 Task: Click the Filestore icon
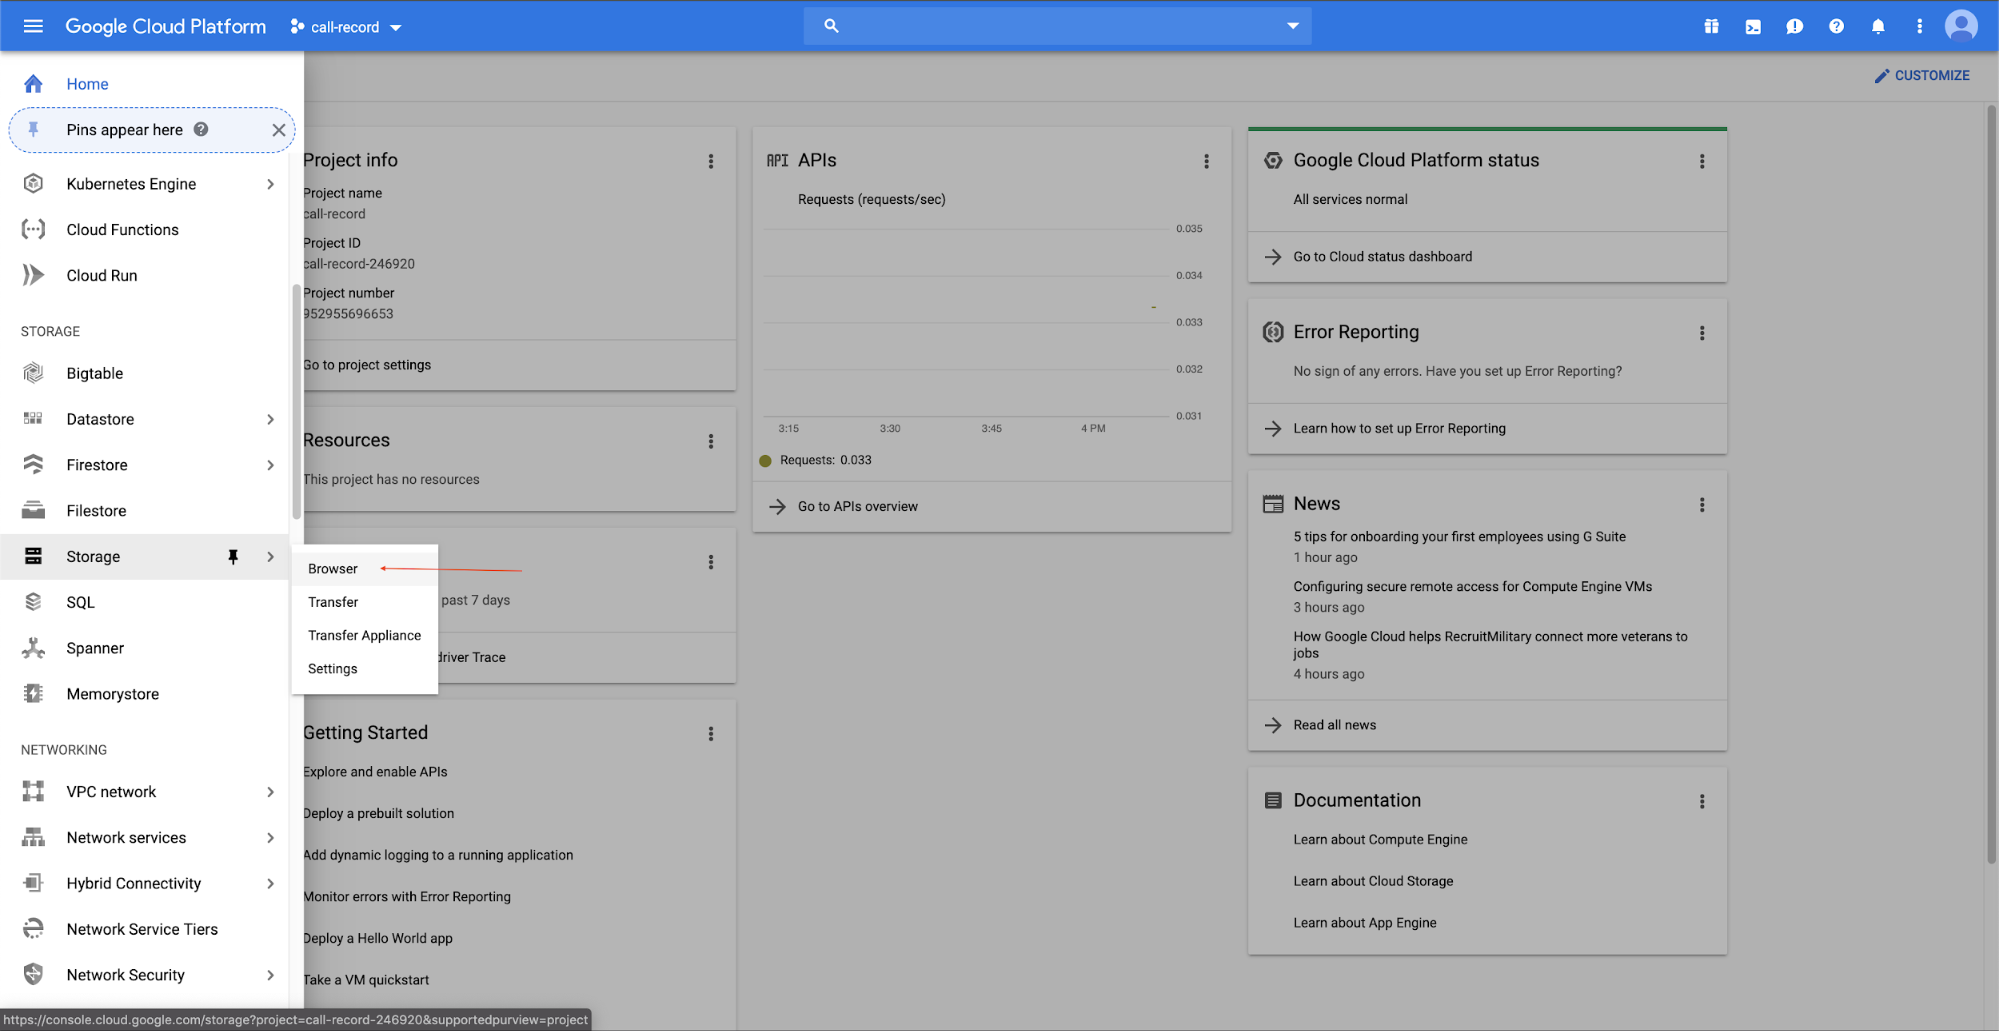click(33, 511)
